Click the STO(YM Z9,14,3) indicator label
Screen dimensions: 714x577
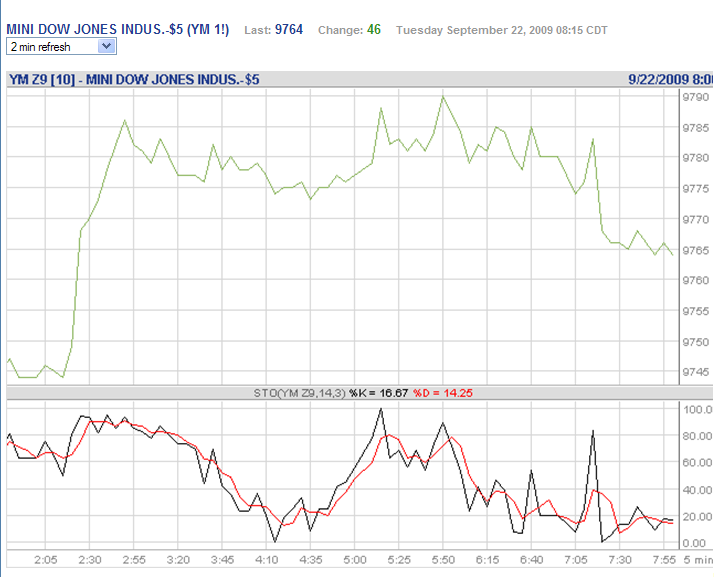pyautogui.click(x=300, y=393)
